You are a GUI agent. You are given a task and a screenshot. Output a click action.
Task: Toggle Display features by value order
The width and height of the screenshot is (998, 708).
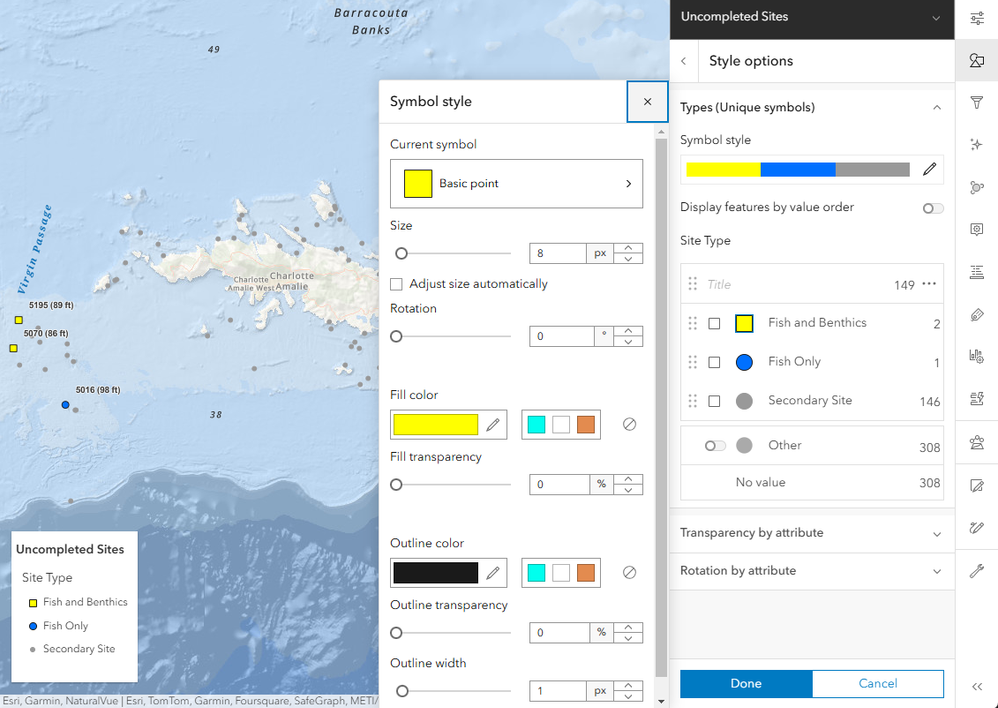click(x=933, y=208)
